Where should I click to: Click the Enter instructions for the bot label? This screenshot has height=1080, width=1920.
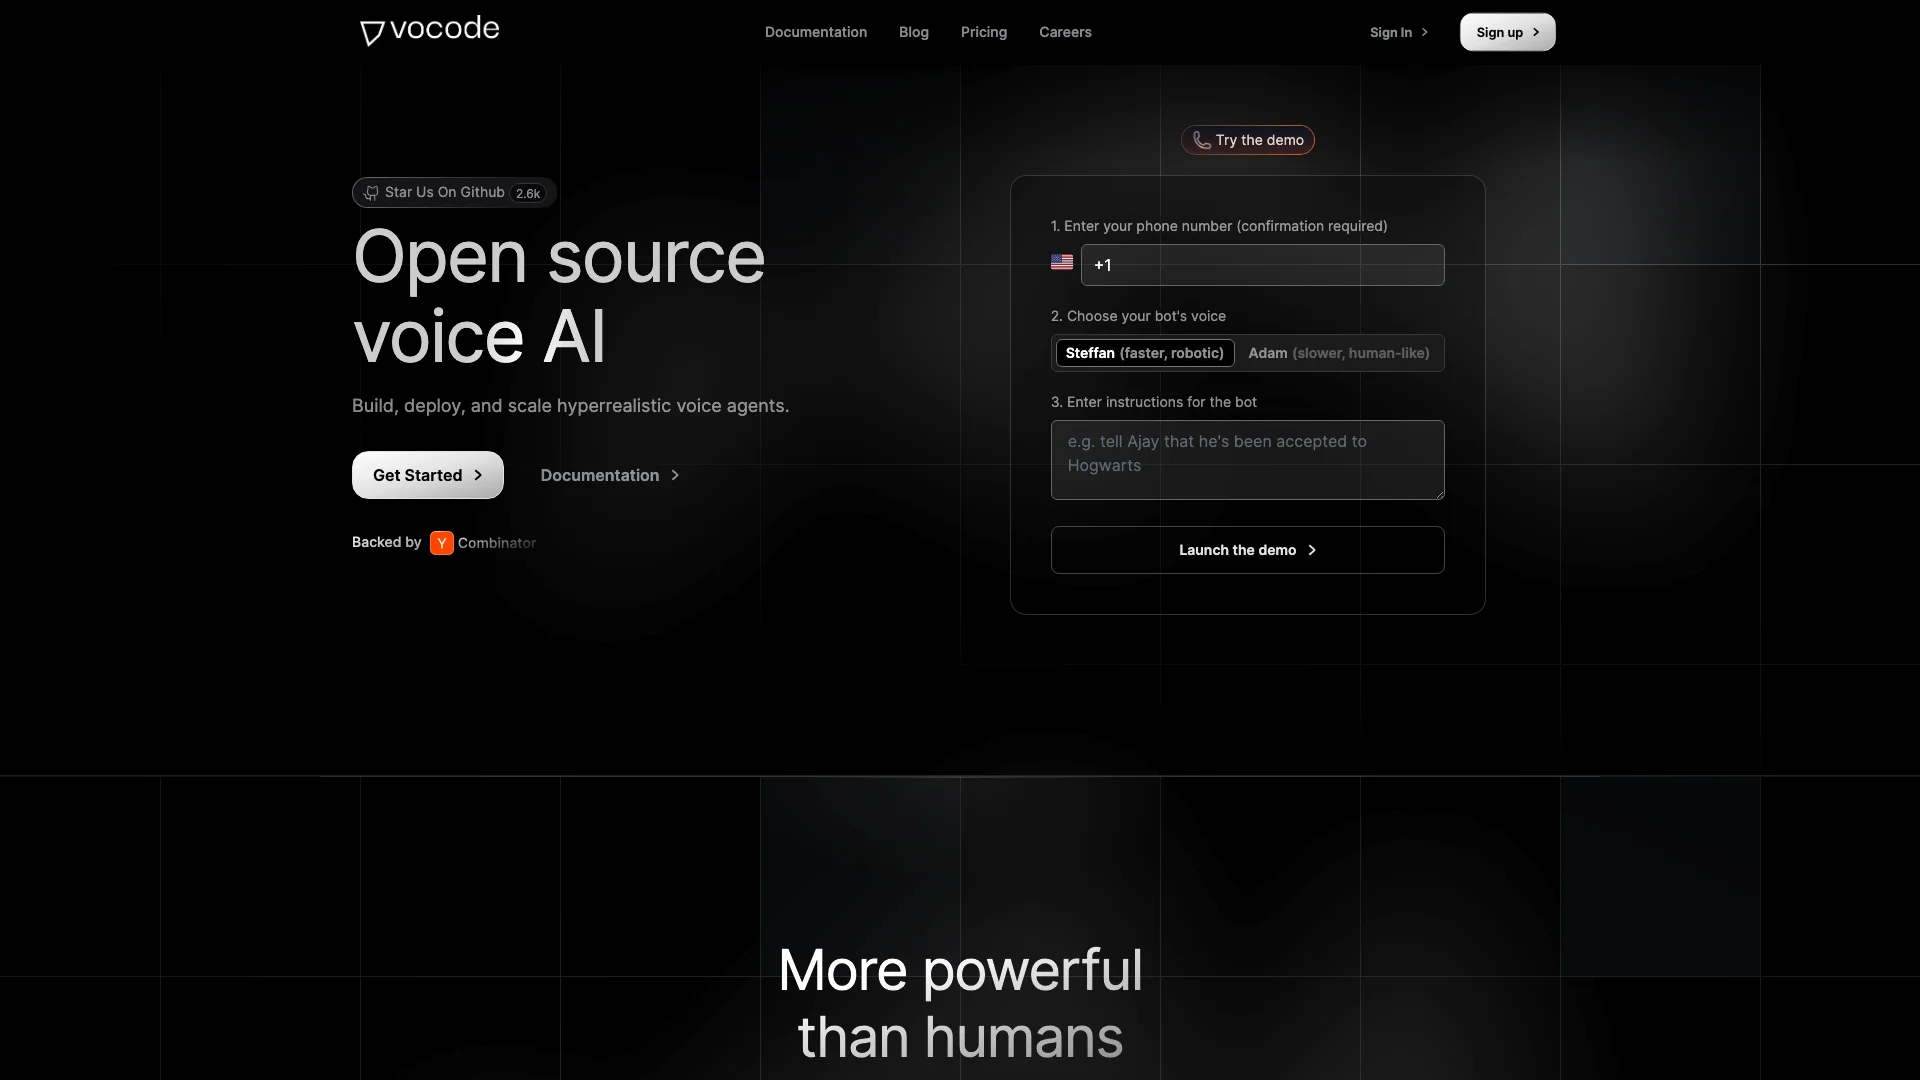[x=1154, y=402]
